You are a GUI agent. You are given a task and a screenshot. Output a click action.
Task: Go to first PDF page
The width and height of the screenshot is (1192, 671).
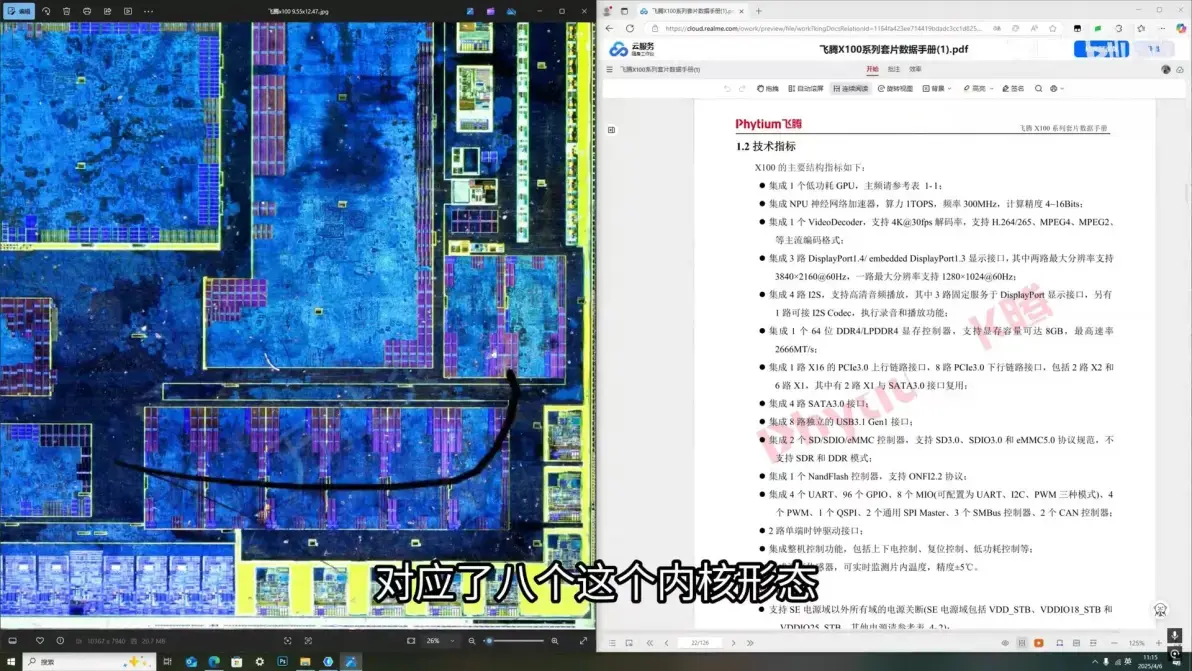[650, 643]
